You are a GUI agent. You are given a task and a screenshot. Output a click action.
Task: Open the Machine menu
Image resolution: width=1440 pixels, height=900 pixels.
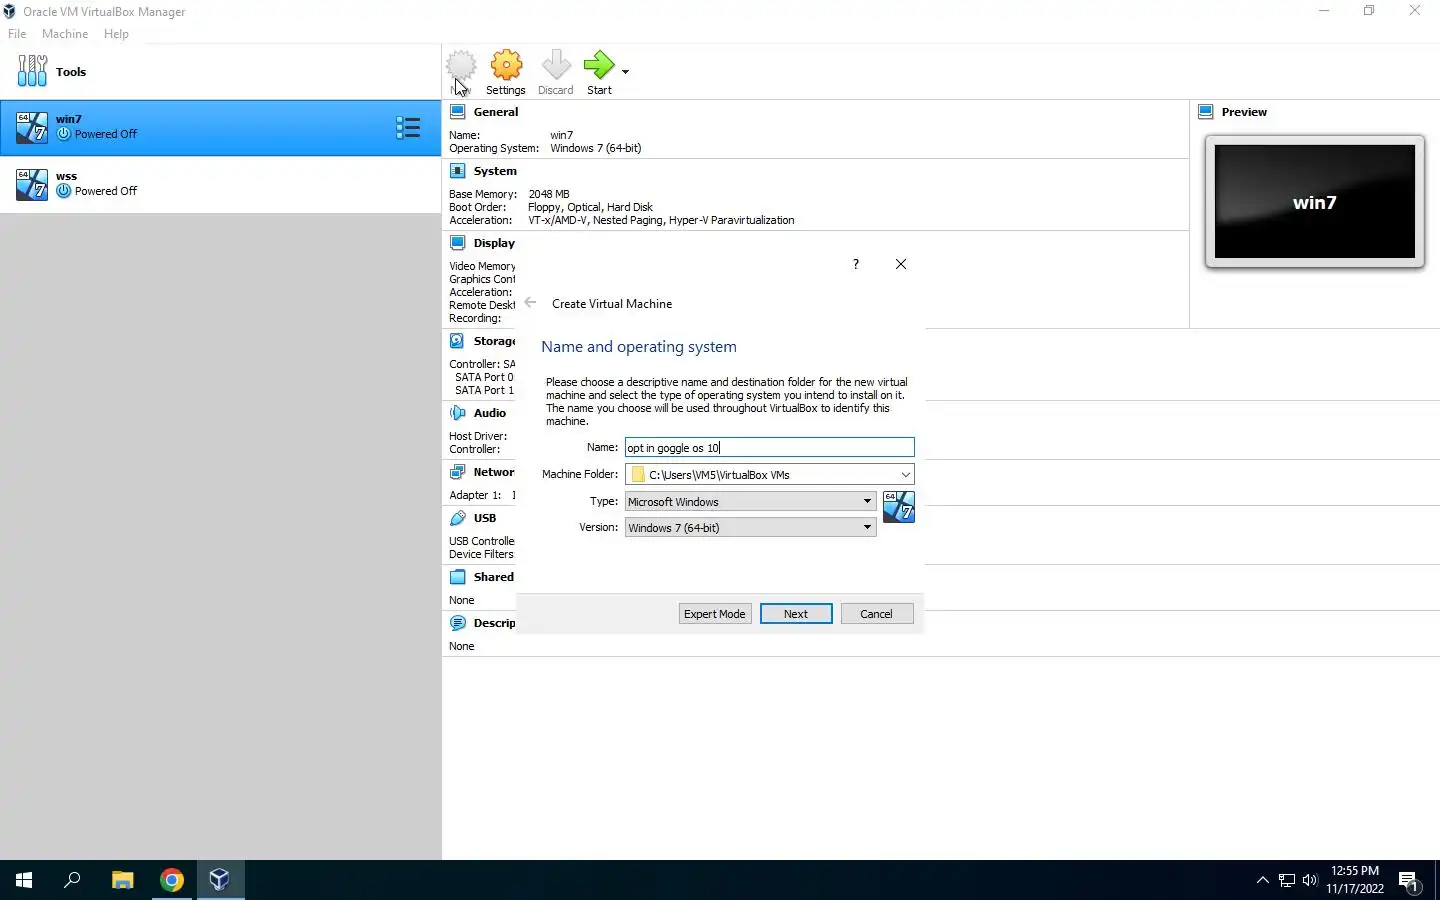pos(65,34)
